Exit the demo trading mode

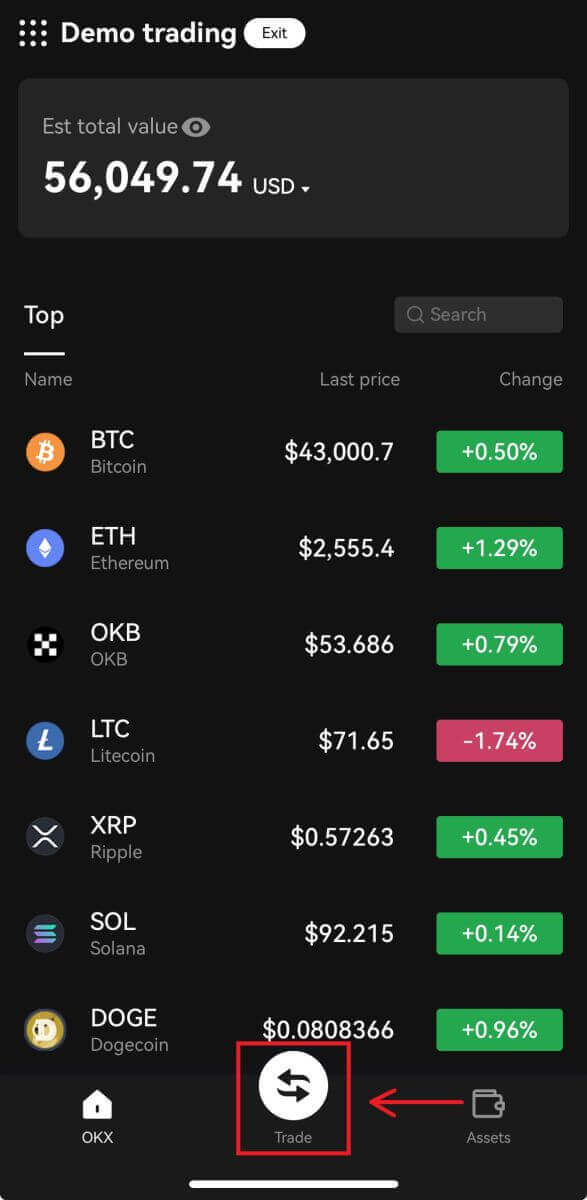(274, 32)
